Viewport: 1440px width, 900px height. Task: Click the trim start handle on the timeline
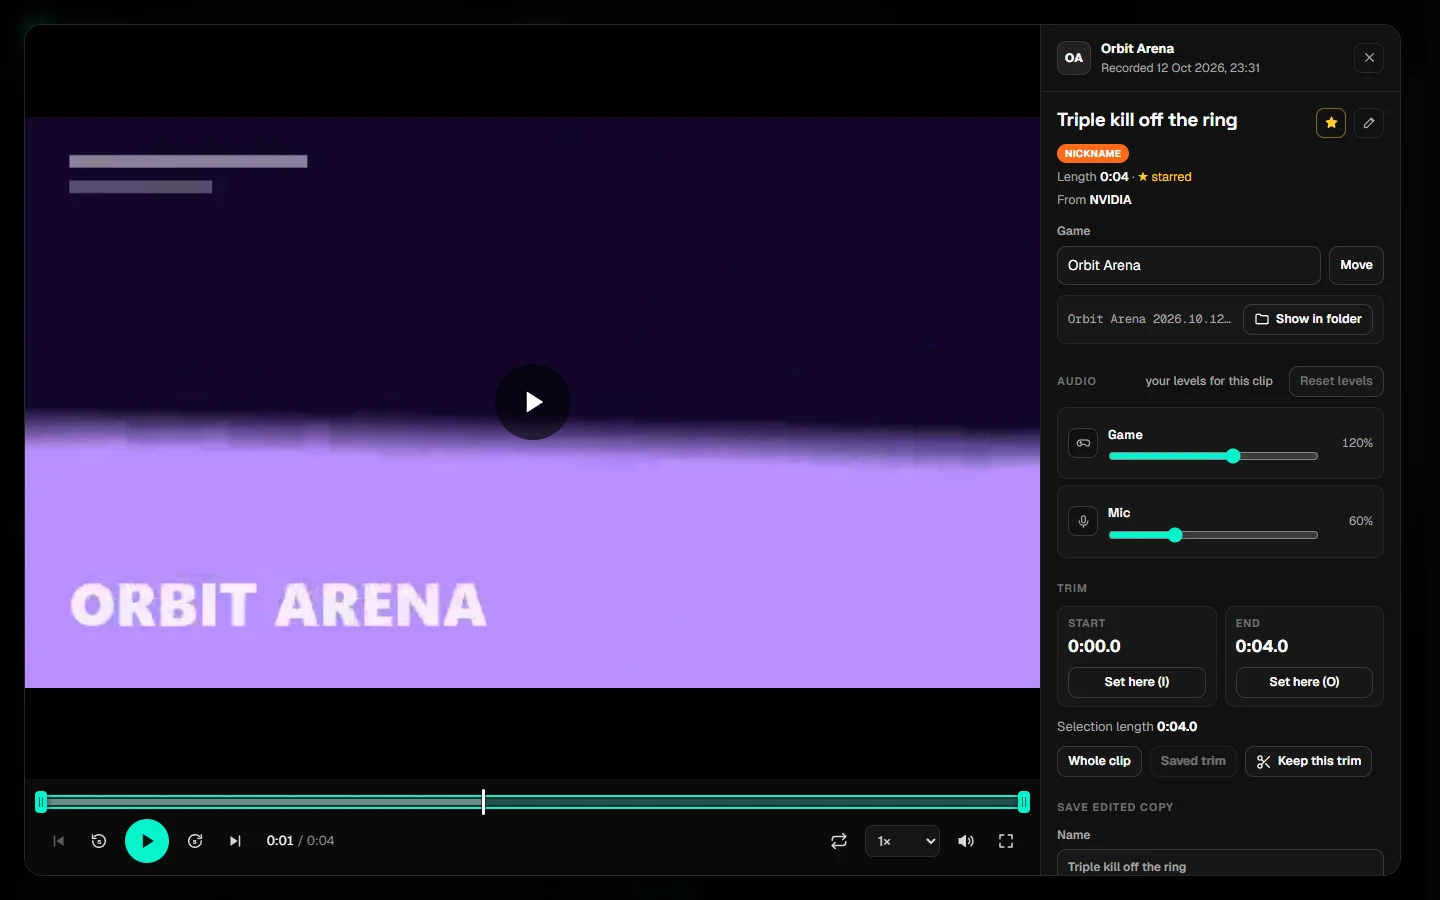click(x=41, y=802)
